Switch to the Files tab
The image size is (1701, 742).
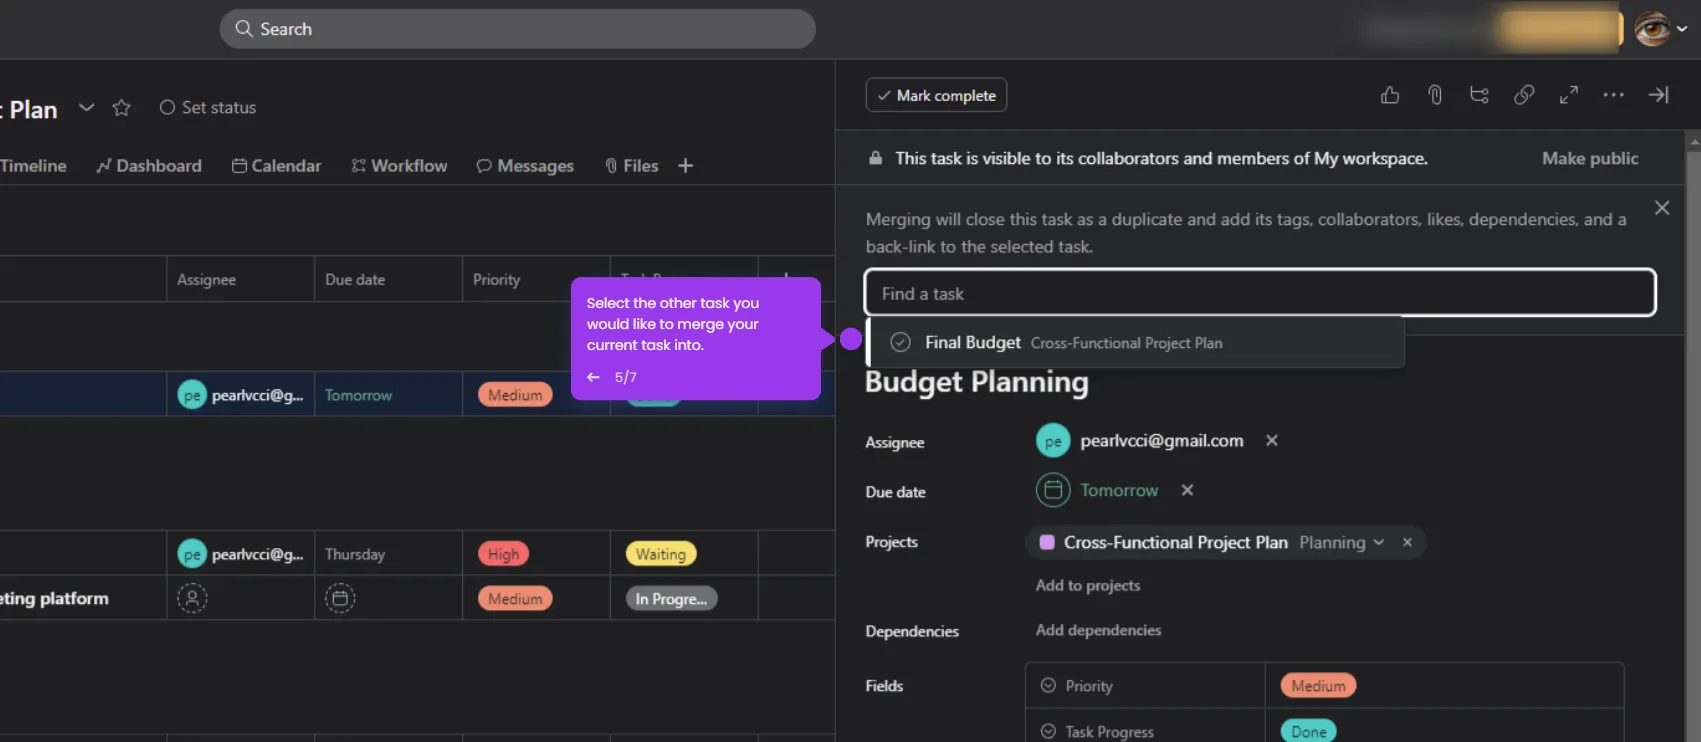632,166
